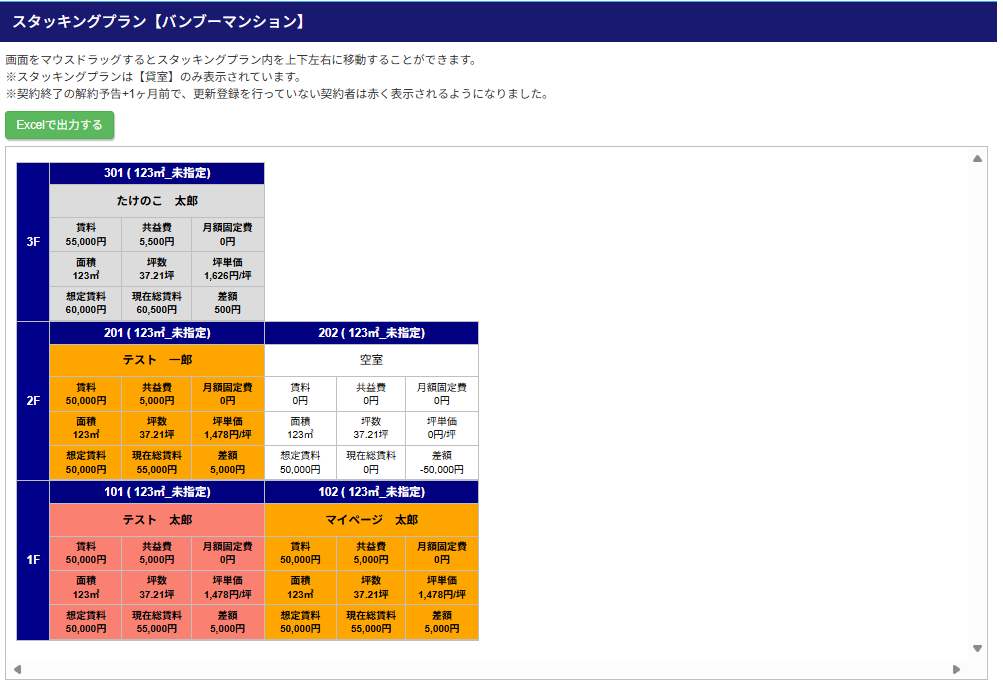Click the scroll up arrow
Screen dimensions: 1003x689
pos(977,158)
